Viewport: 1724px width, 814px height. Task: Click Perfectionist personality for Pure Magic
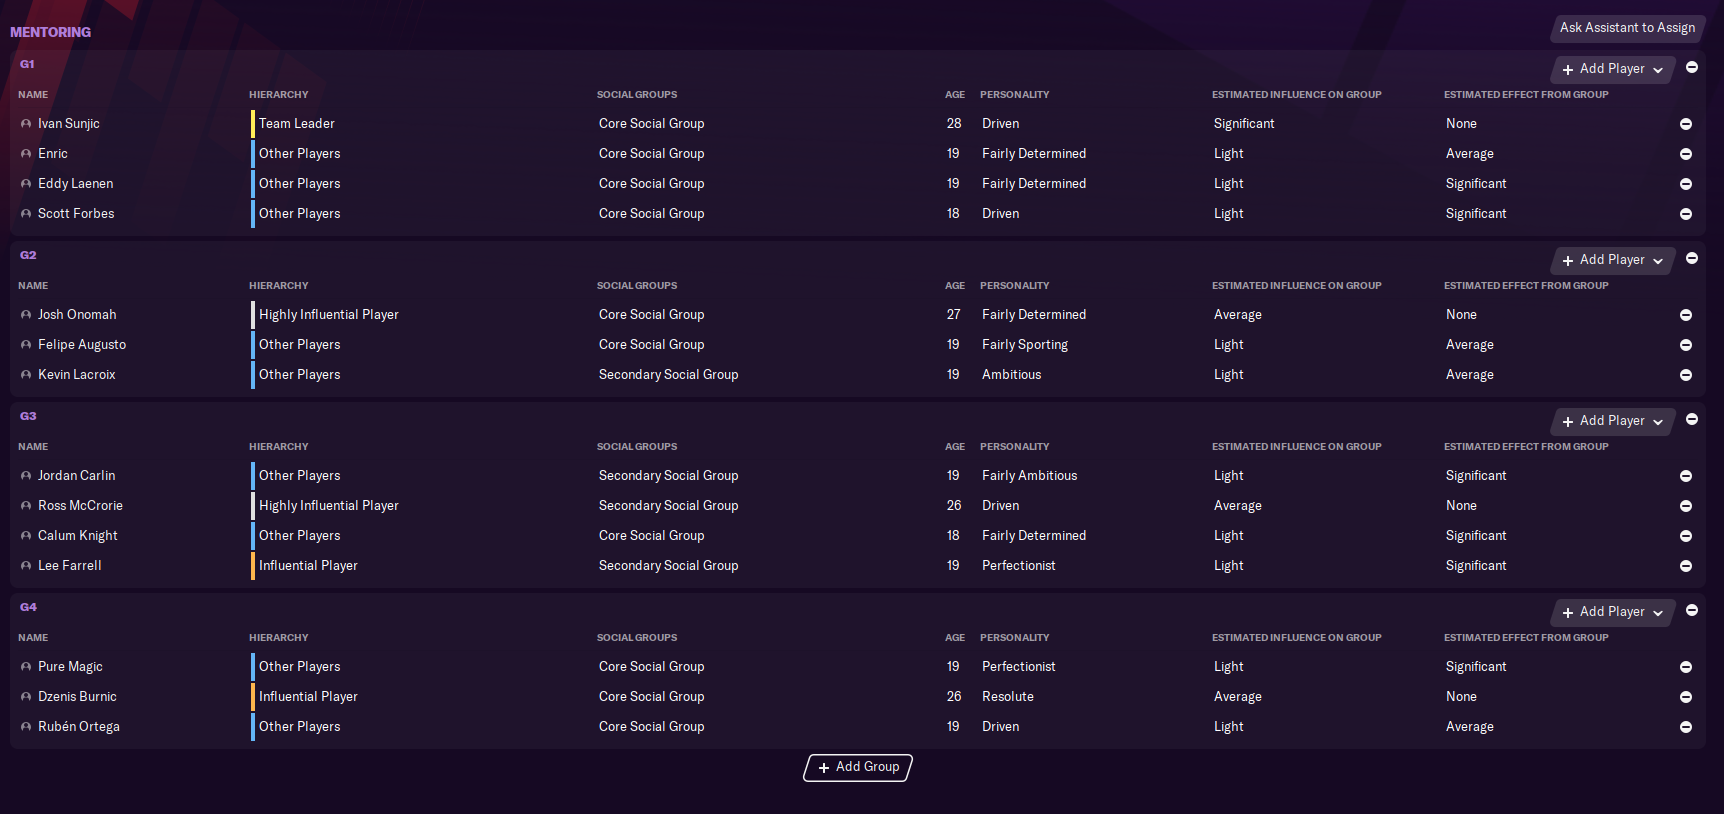(x=1019, y=667)
